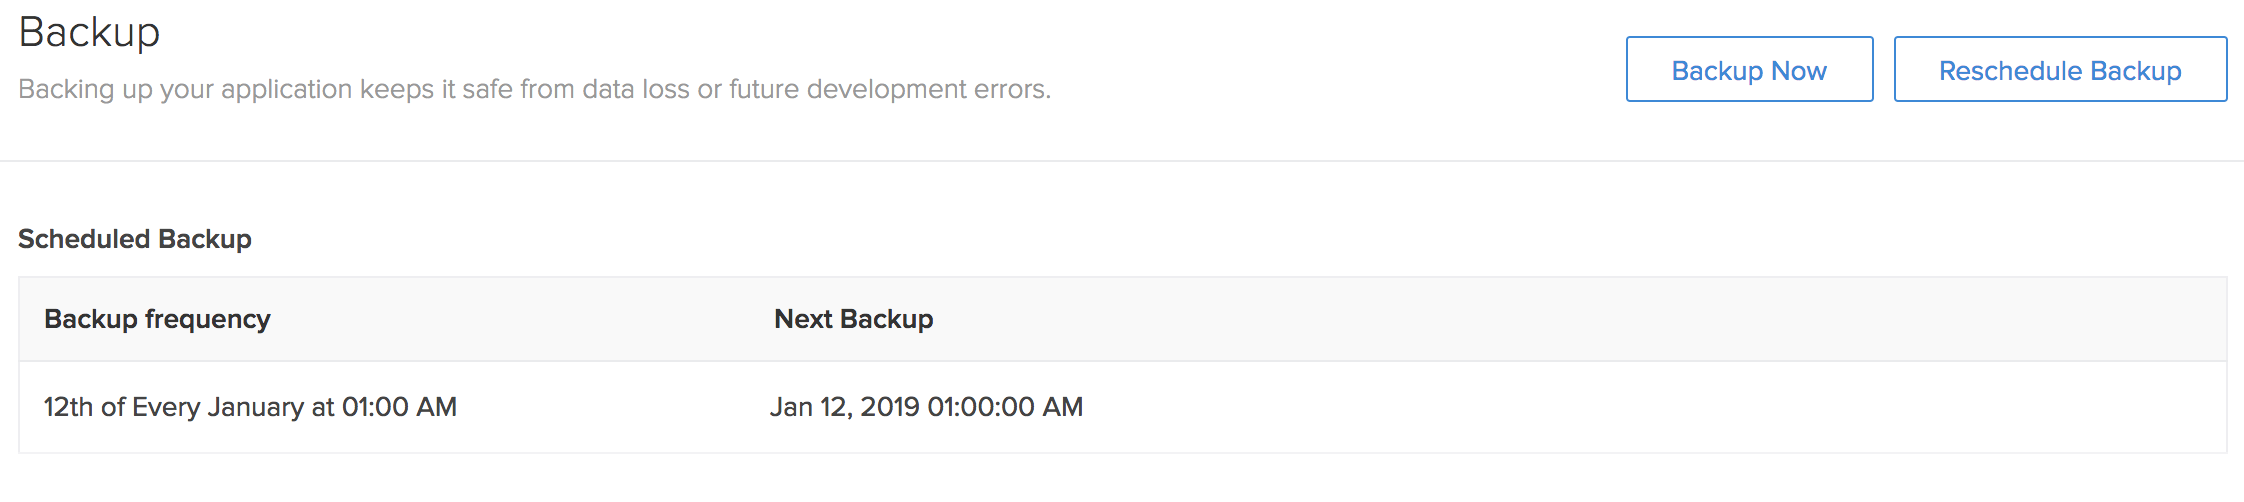The width and height of the screenshot is (2244, 502).
Task: Open the Reschedule Backup dialog
Action: coord(2060,69)
